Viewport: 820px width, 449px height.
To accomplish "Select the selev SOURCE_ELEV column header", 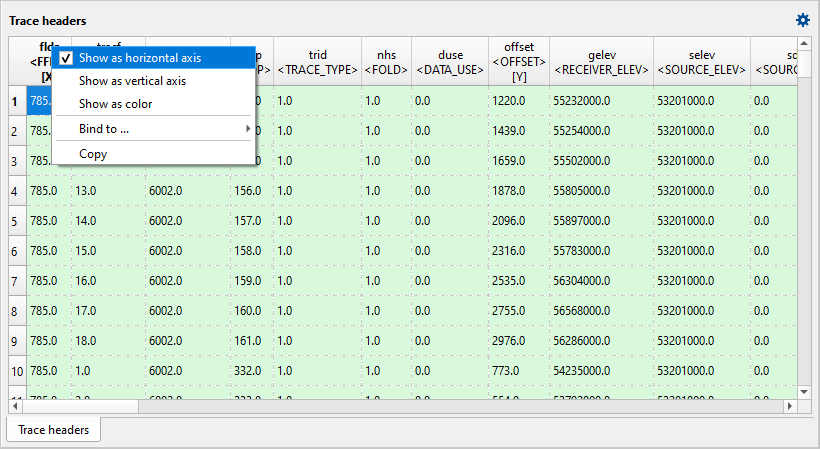I will point(701,61).
